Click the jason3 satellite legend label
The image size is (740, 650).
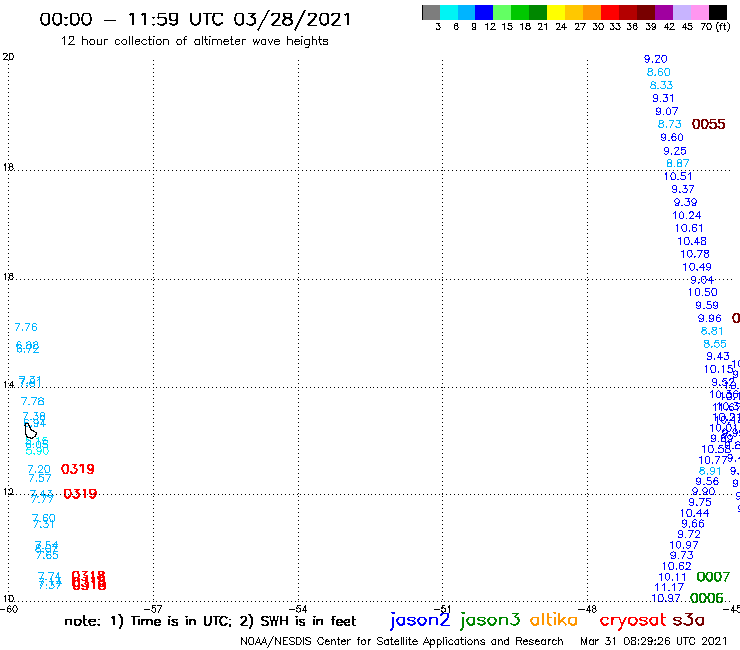pos(490,621)
